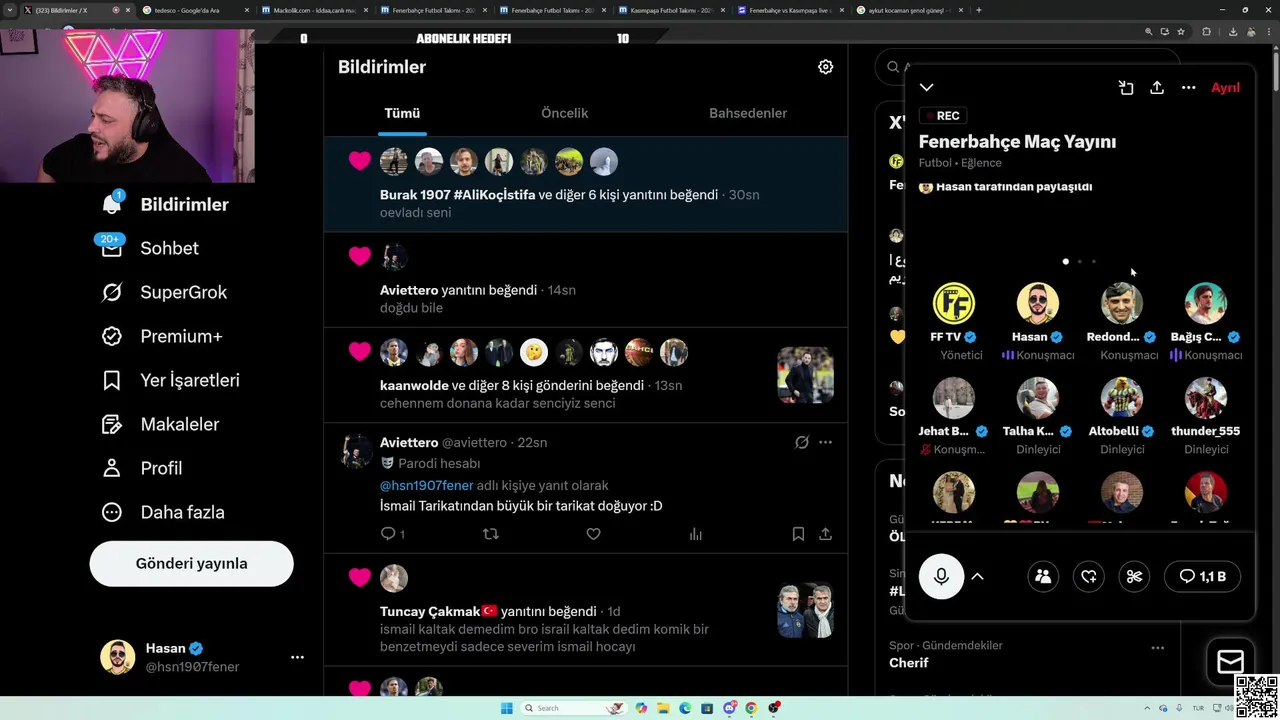Open Burak 1907 like notification

(x=585, y=185)
